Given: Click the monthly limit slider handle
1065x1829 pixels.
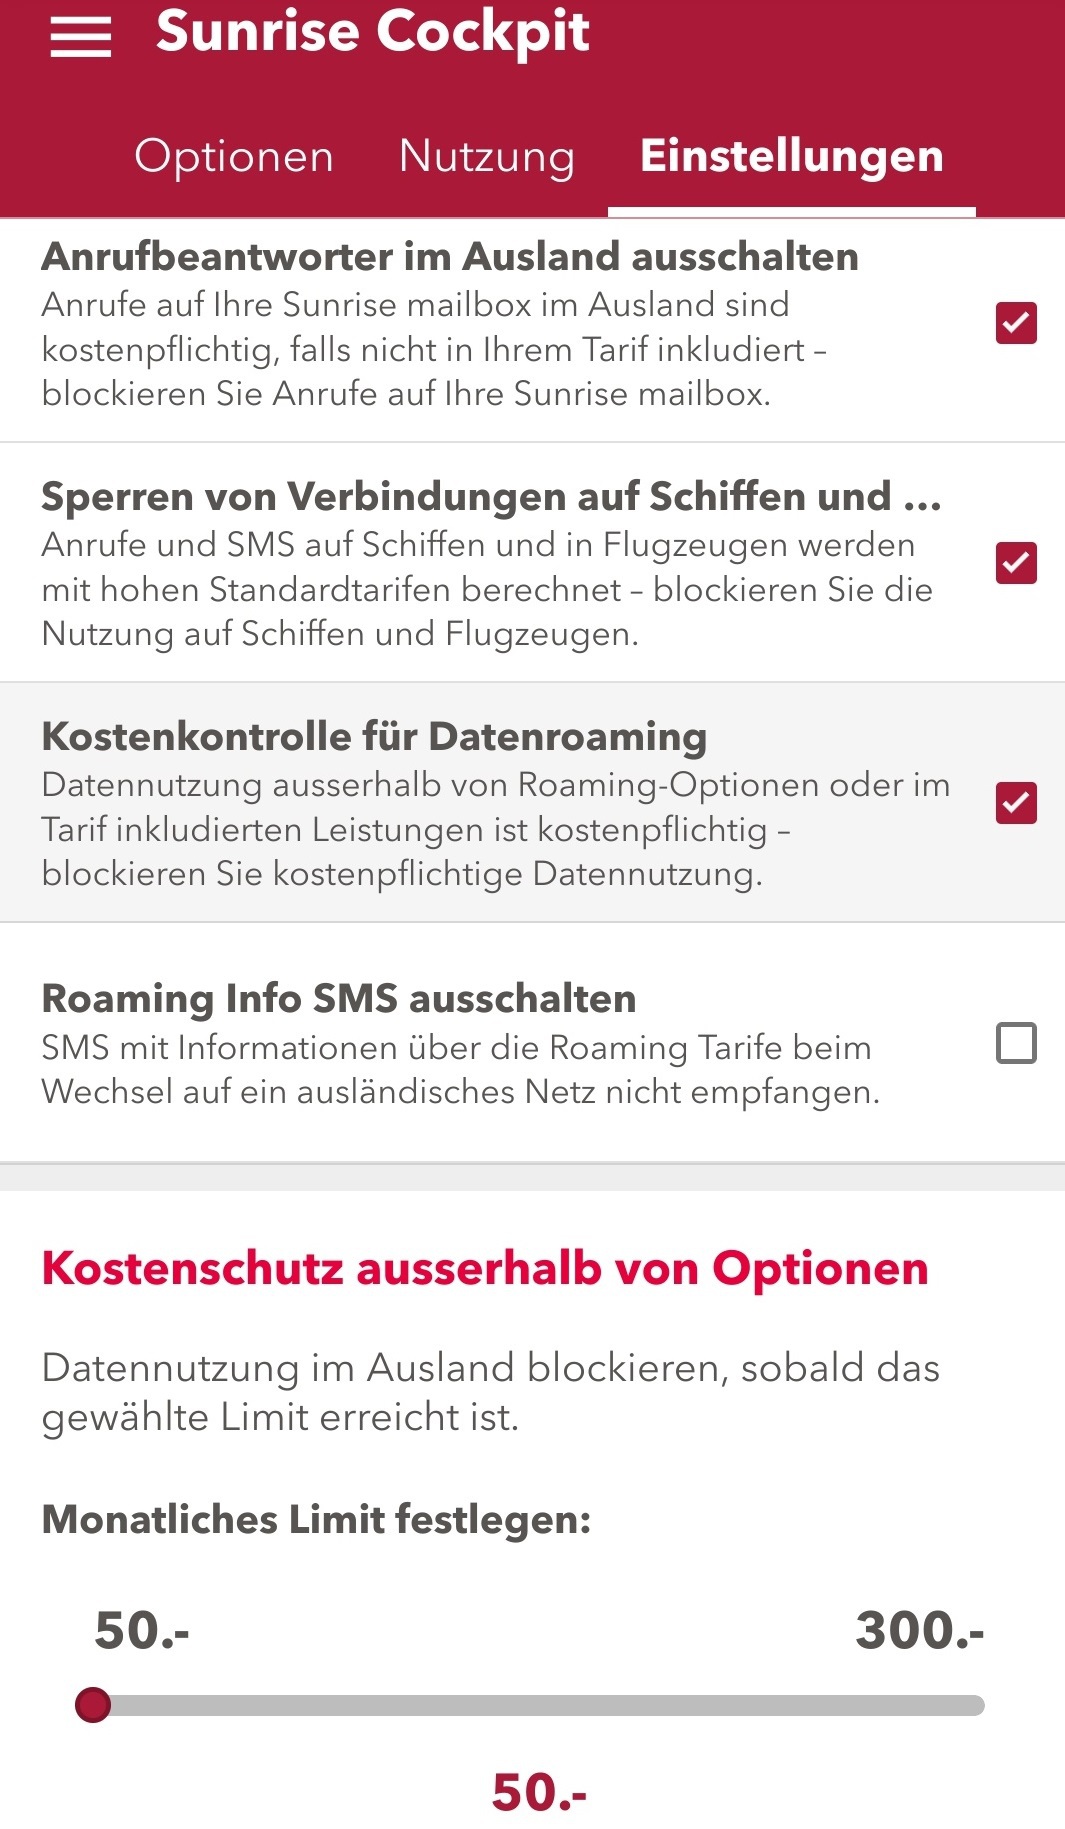Looking at the screenshot, I should (x=93, y=1705).
